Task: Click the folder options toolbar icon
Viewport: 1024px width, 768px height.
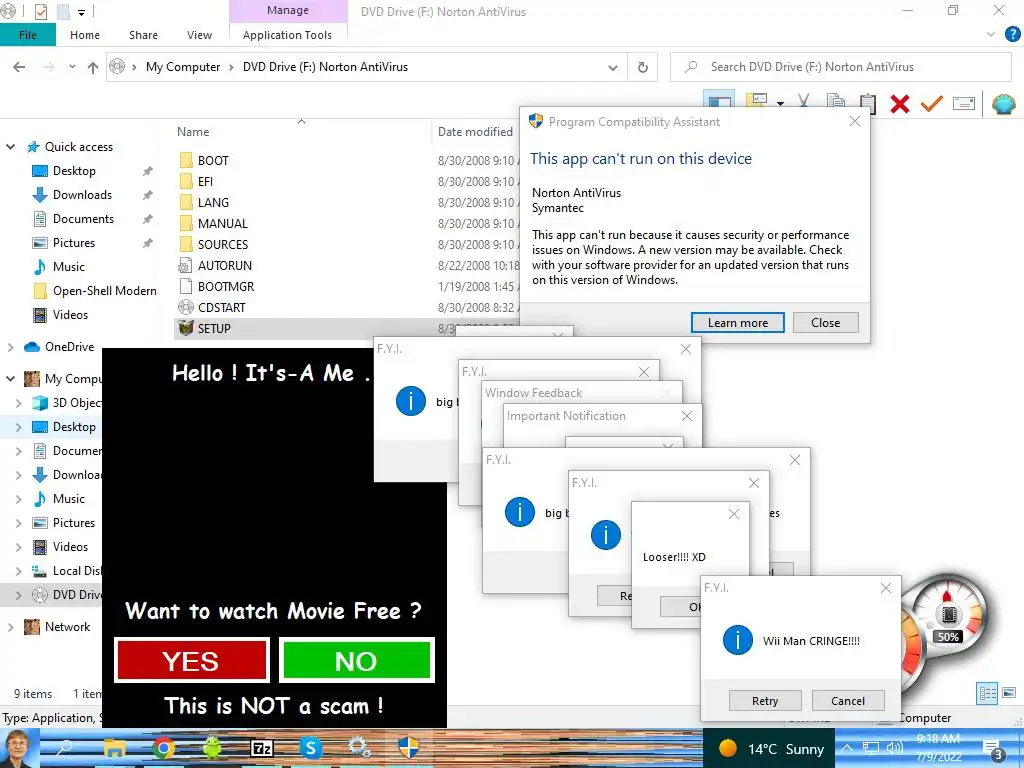Action: (756, 102)
